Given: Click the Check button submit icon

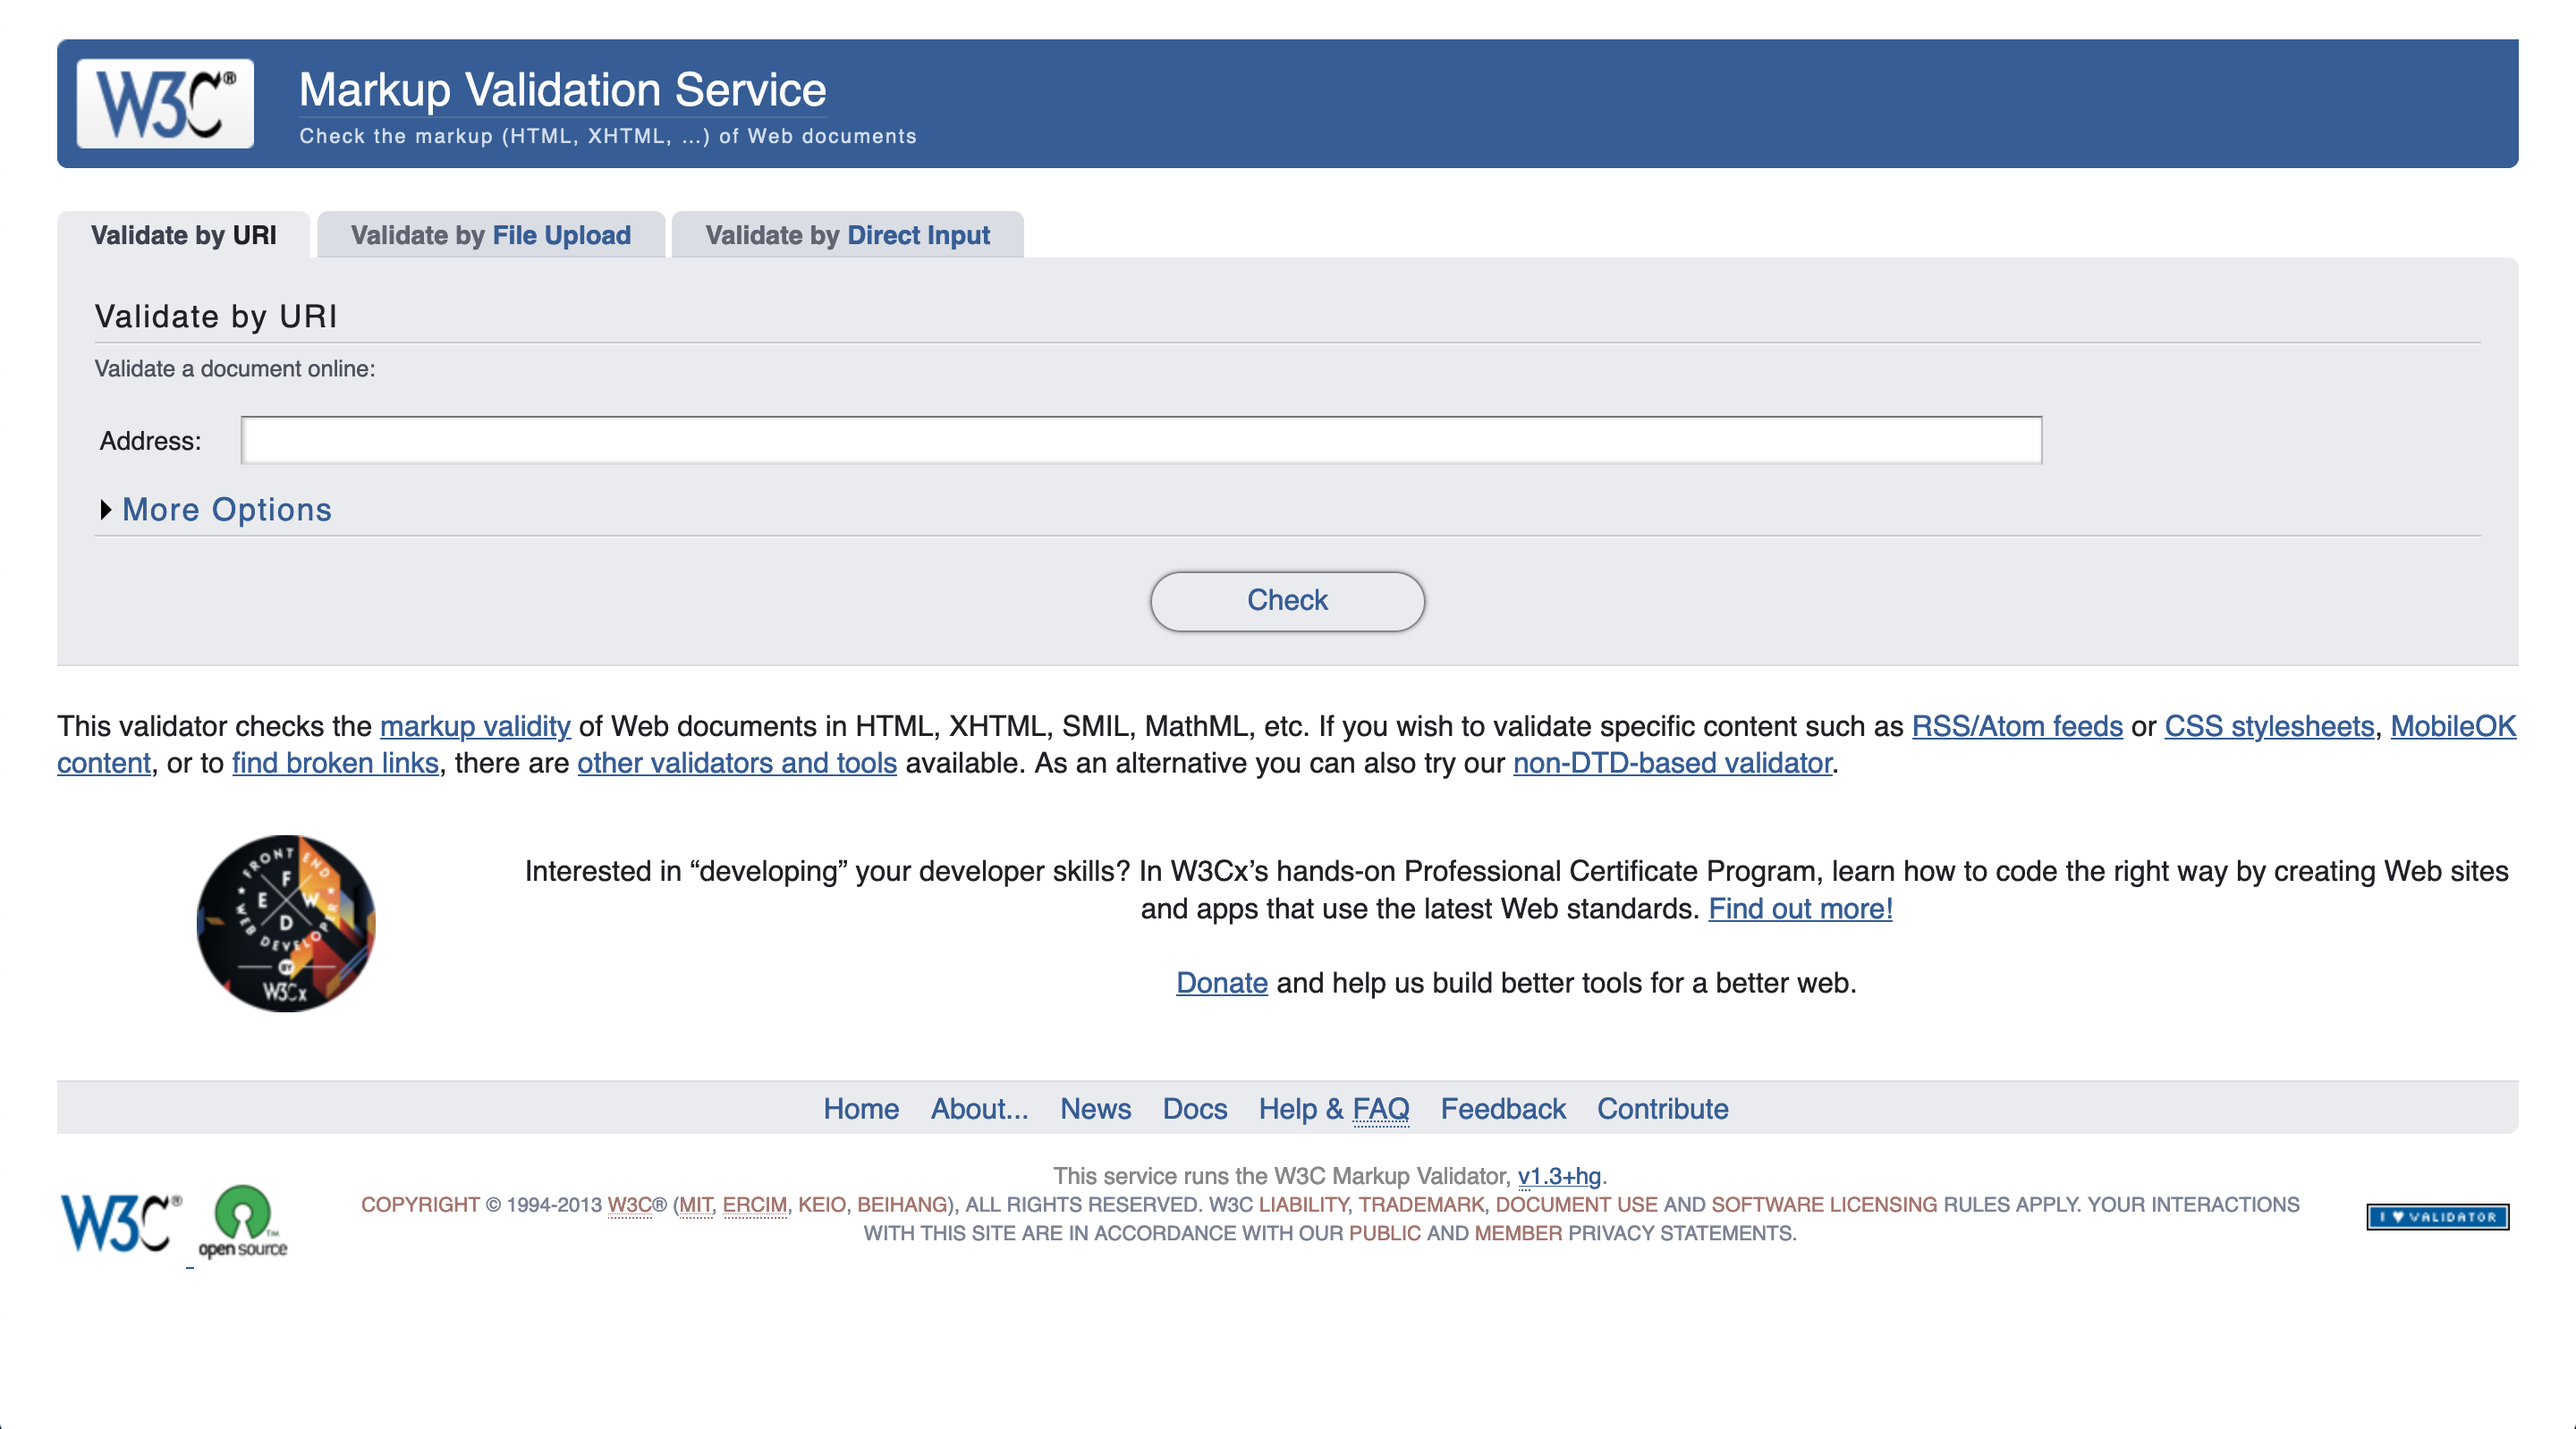Looking at the screenshot, I should (x=1286, y=600).
